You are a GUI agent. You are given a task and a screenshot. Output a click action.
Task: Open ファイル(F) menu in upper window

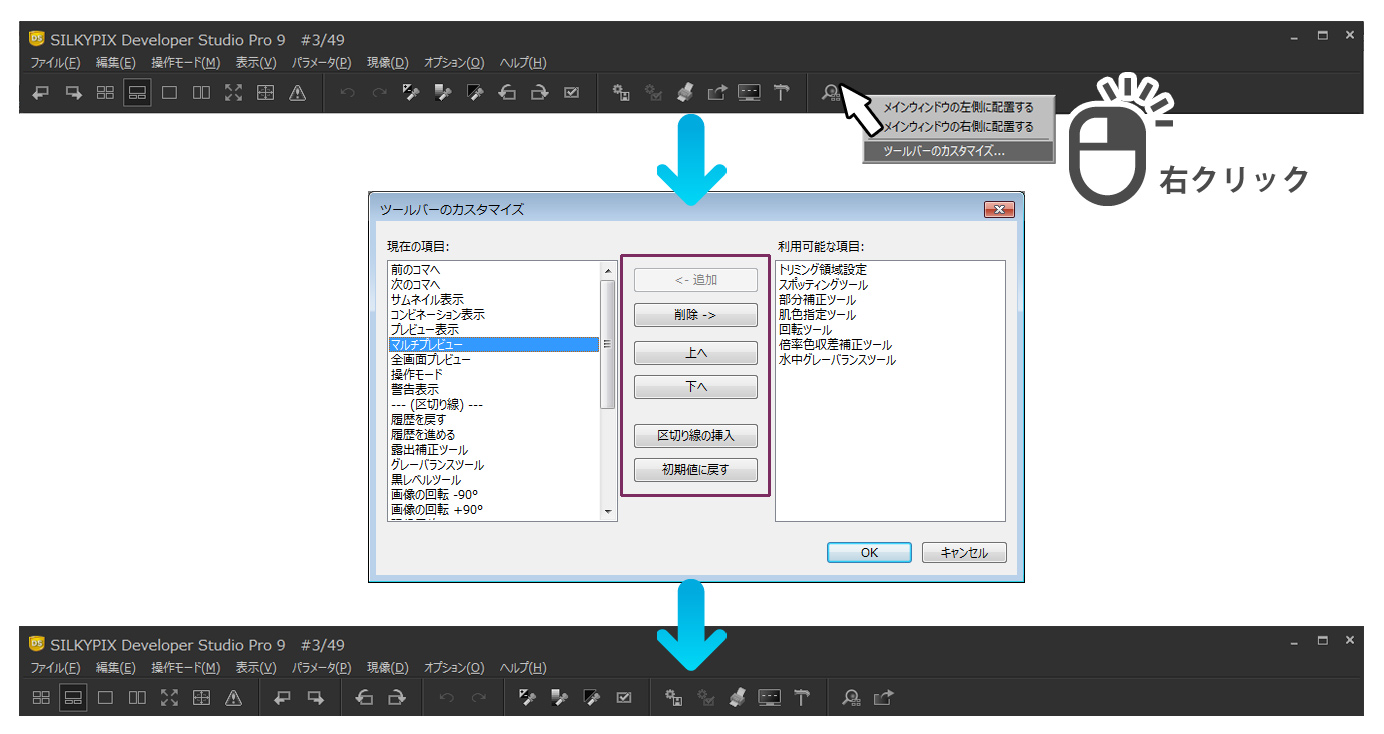click(x=55, y=63)
